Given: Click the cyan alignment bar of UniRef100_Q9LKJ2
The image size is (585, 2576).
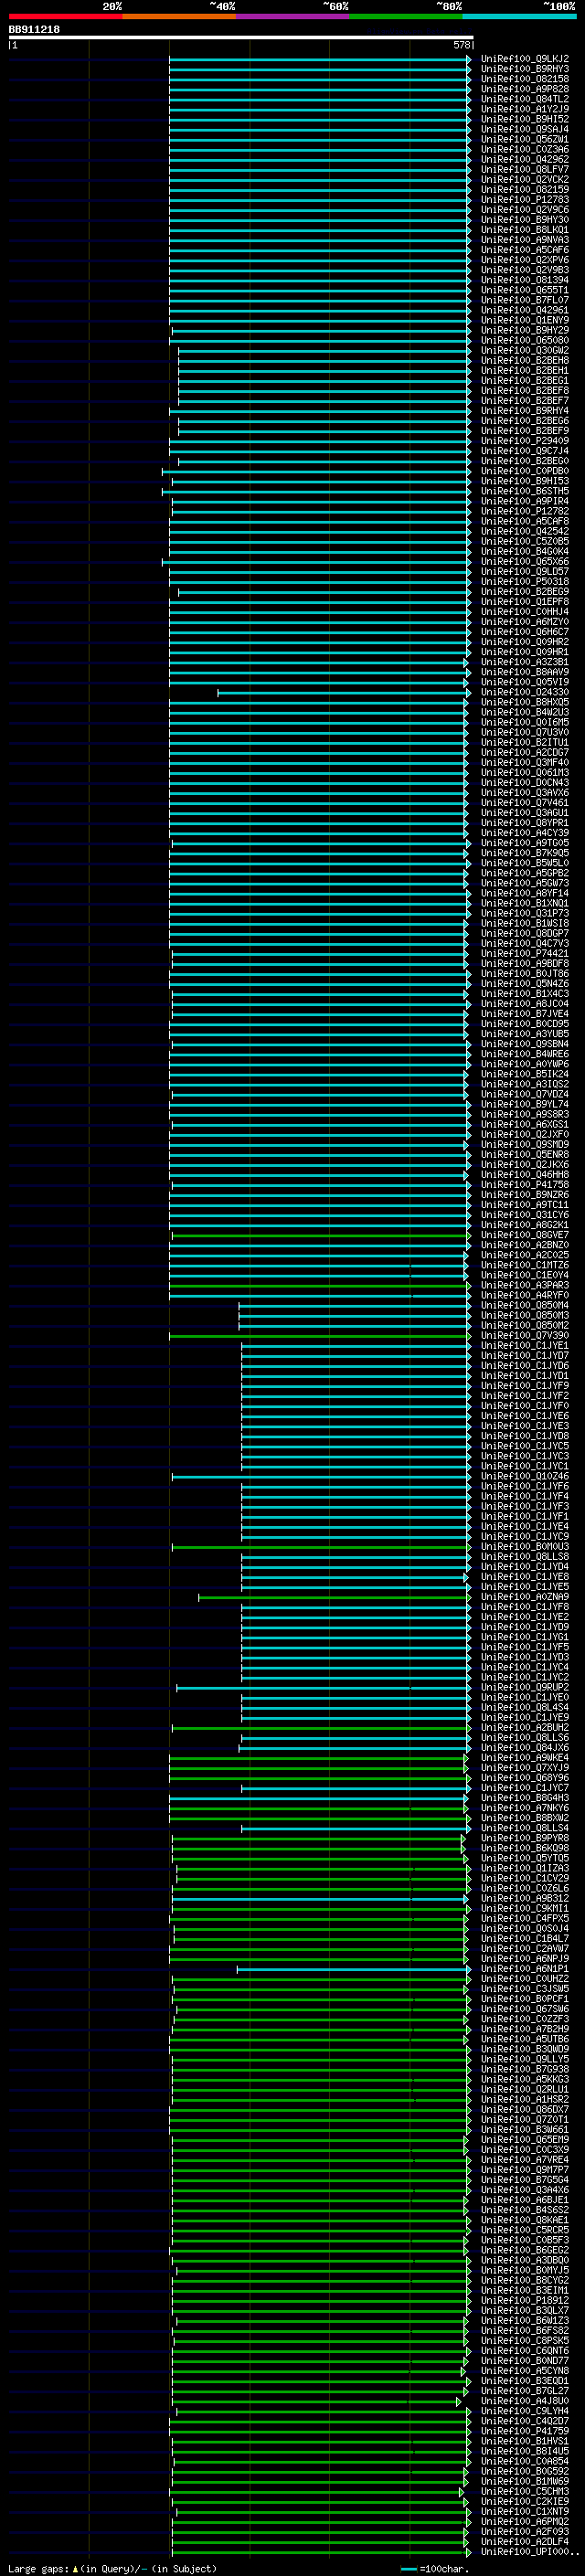Looking at the screenshot, I should (319, 59).
